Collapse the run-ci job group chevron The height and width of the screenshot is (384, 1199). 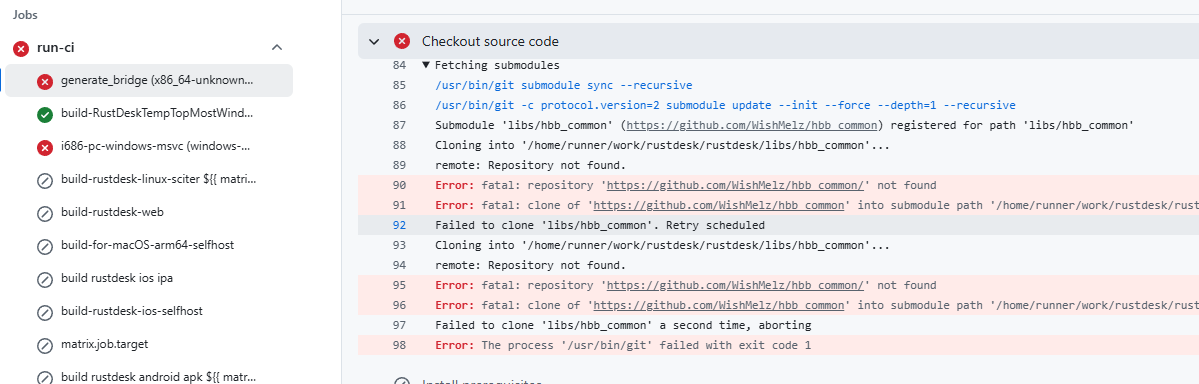278,47
